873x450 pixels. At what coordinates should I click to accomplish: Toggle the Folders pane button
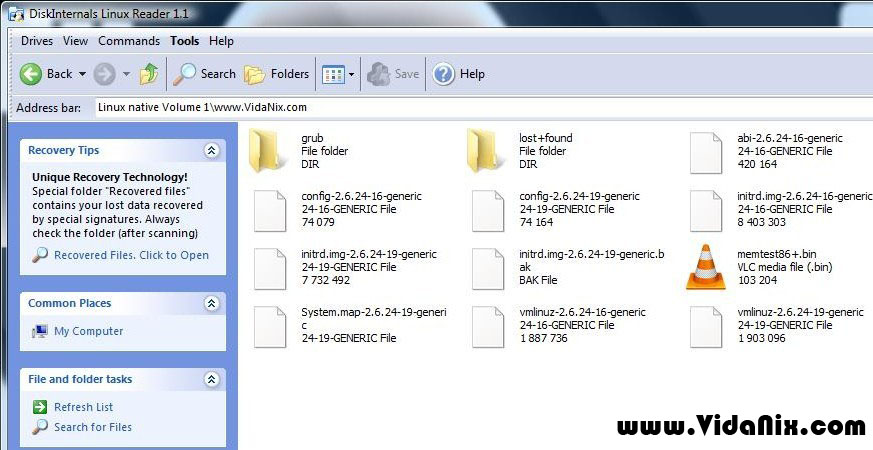pos(277,74)
